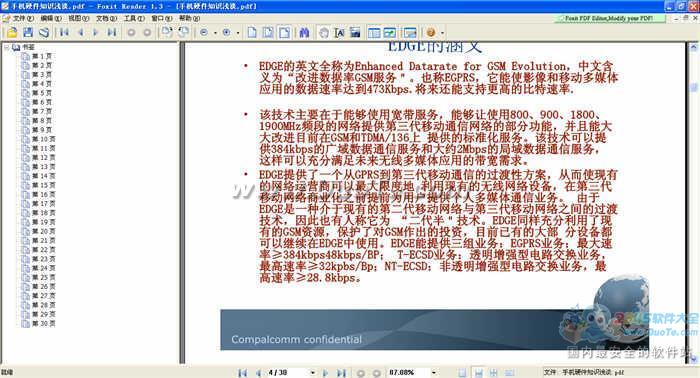Click the Foxit PDF Editor advertisement link

pyautogui.click(x=609, y=18)
